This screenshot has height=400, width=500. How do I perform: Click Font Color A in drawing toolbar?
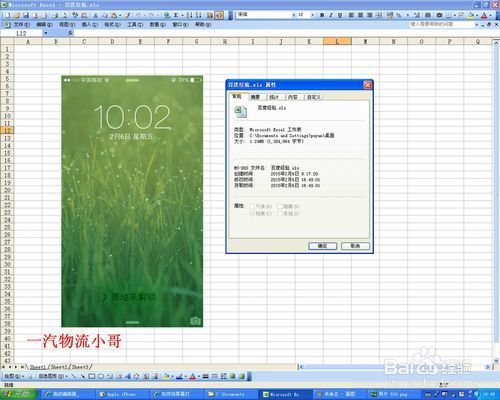pos(192,376)
